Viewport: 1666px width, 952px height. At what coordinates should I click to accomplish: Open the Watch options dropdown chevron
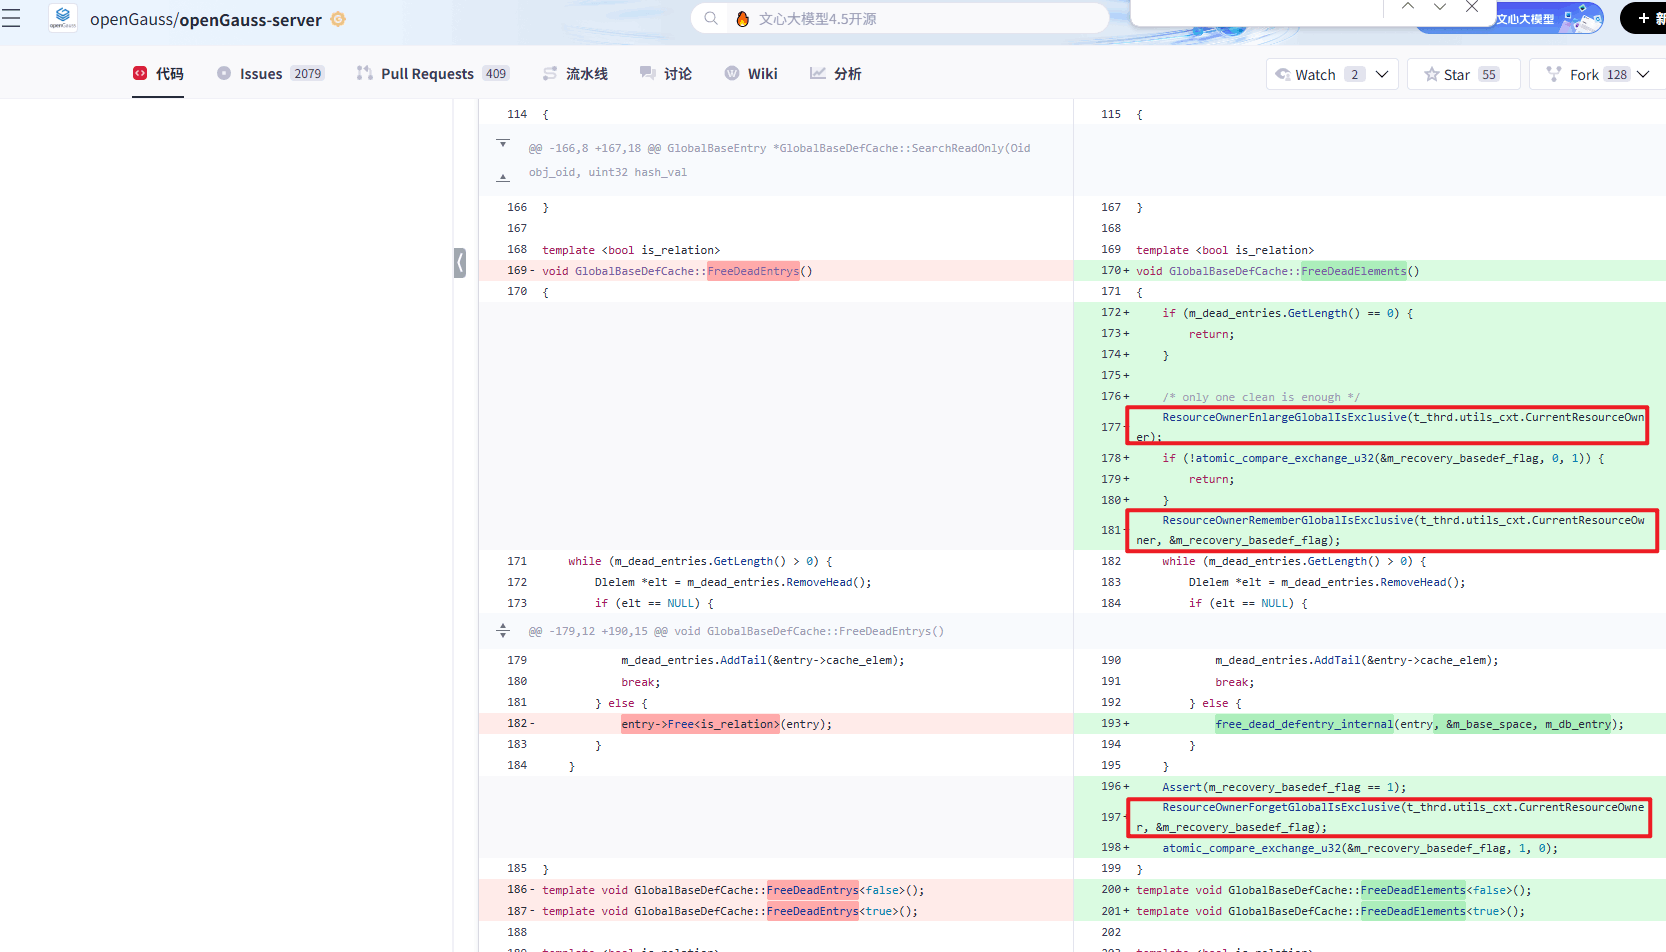pos(1383,73)
